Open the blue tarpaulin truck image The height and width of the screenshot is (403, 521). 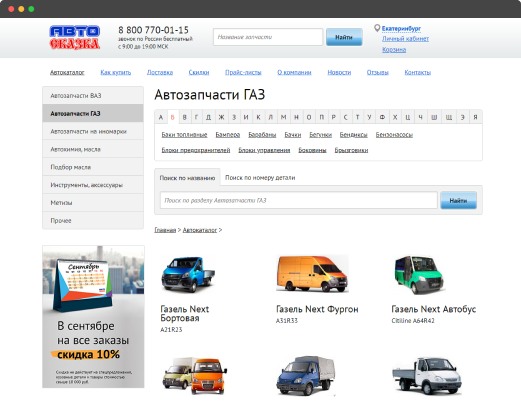click(306, 376)
